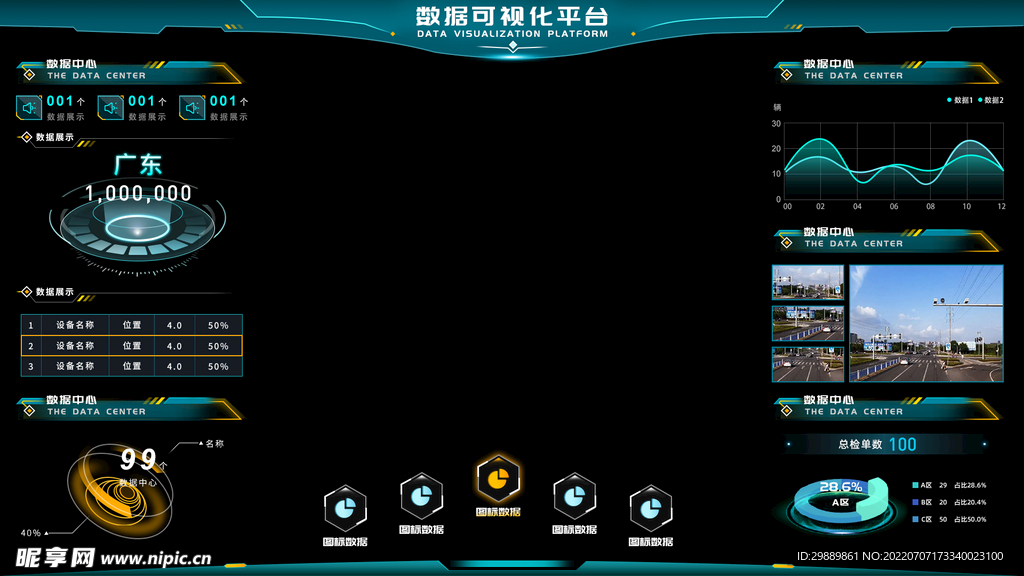Click the last speaker icon of the three
This screenshot has width=1024, height=576.
coord(192,108)
